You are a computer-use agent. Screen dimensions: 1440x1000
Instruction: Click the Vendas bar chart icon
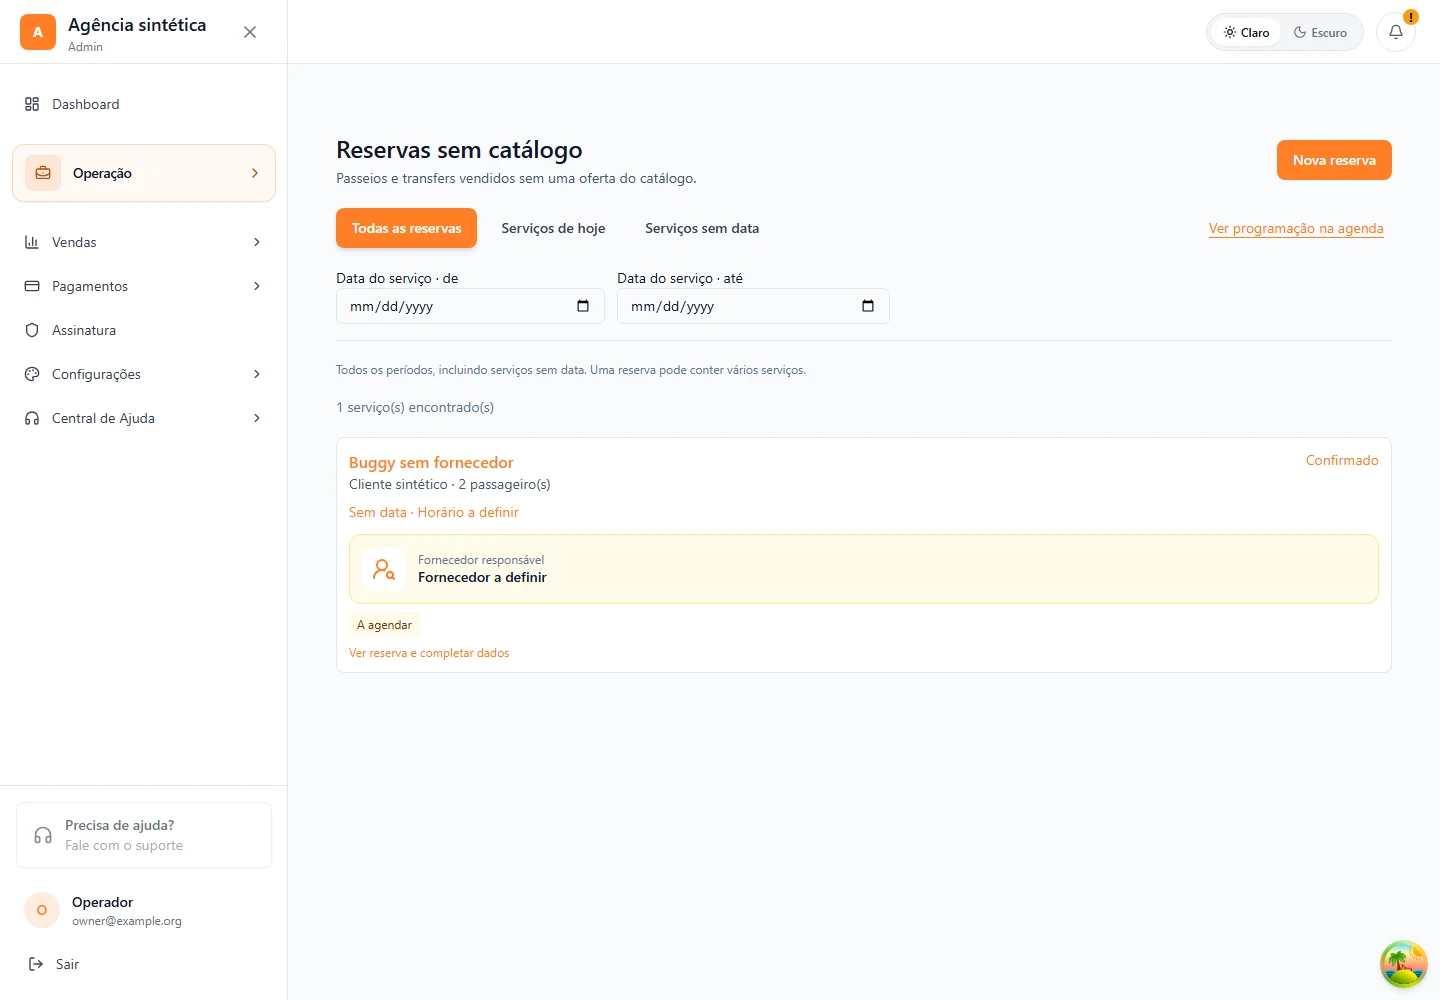[x=32, y=242]
